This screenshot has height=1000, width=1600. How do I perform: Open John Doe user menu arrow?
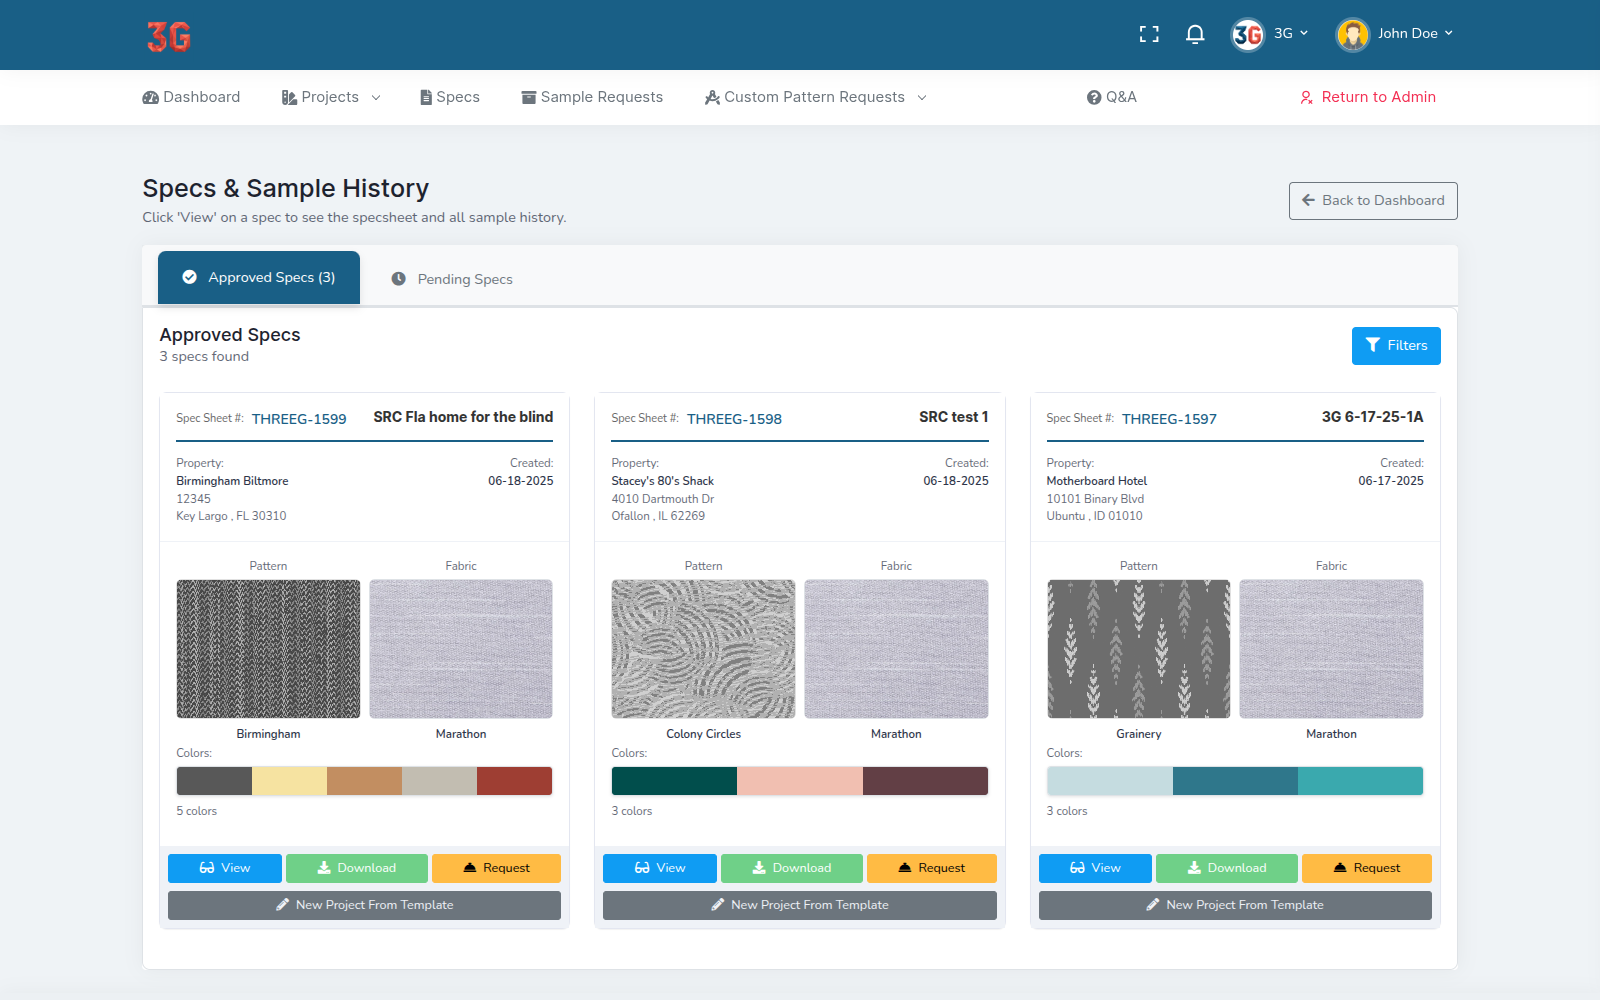coord(1448,33)
